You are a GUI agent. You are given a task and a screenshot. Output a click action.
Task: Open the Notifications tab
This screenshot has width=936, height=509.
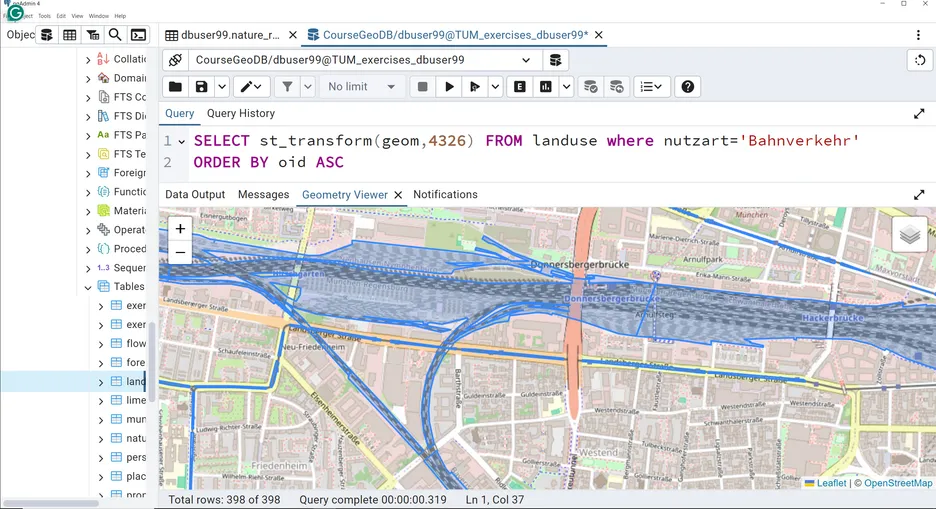pyautogui.click(x=445, y=195)
